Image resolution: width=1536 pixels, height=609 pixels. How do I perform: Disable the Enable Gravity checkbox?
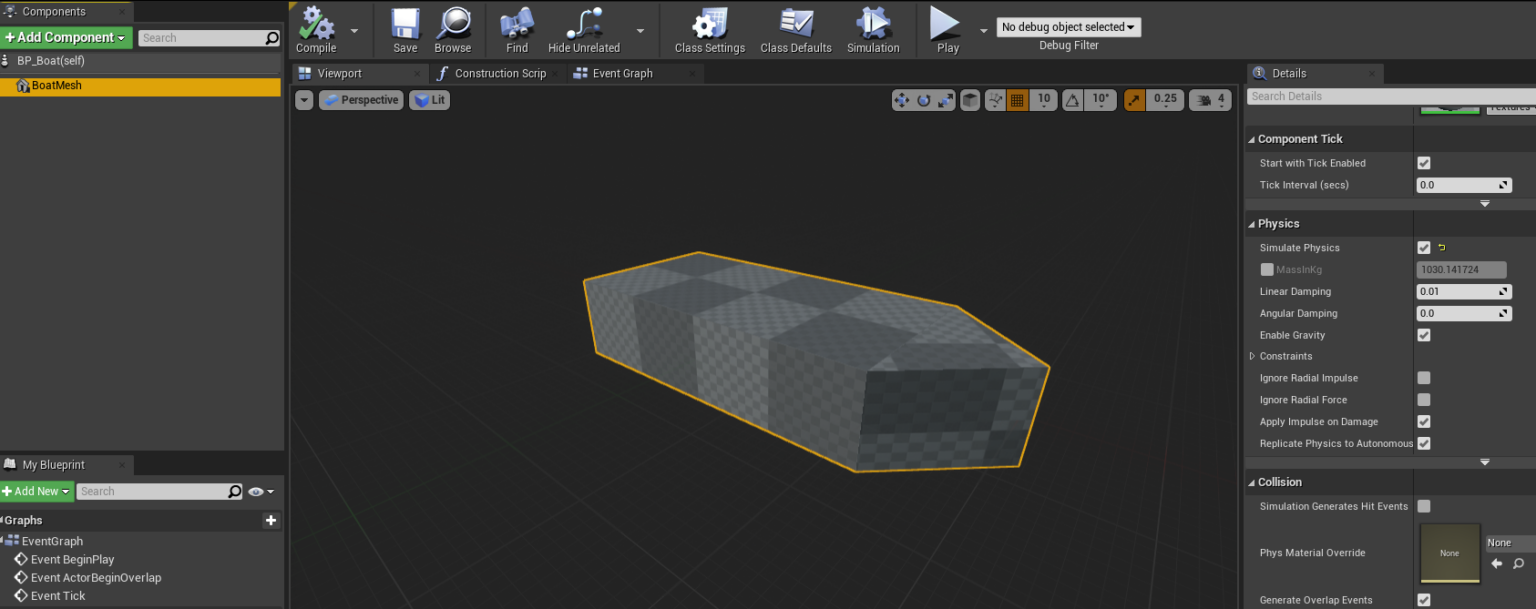pos(1424,336)
